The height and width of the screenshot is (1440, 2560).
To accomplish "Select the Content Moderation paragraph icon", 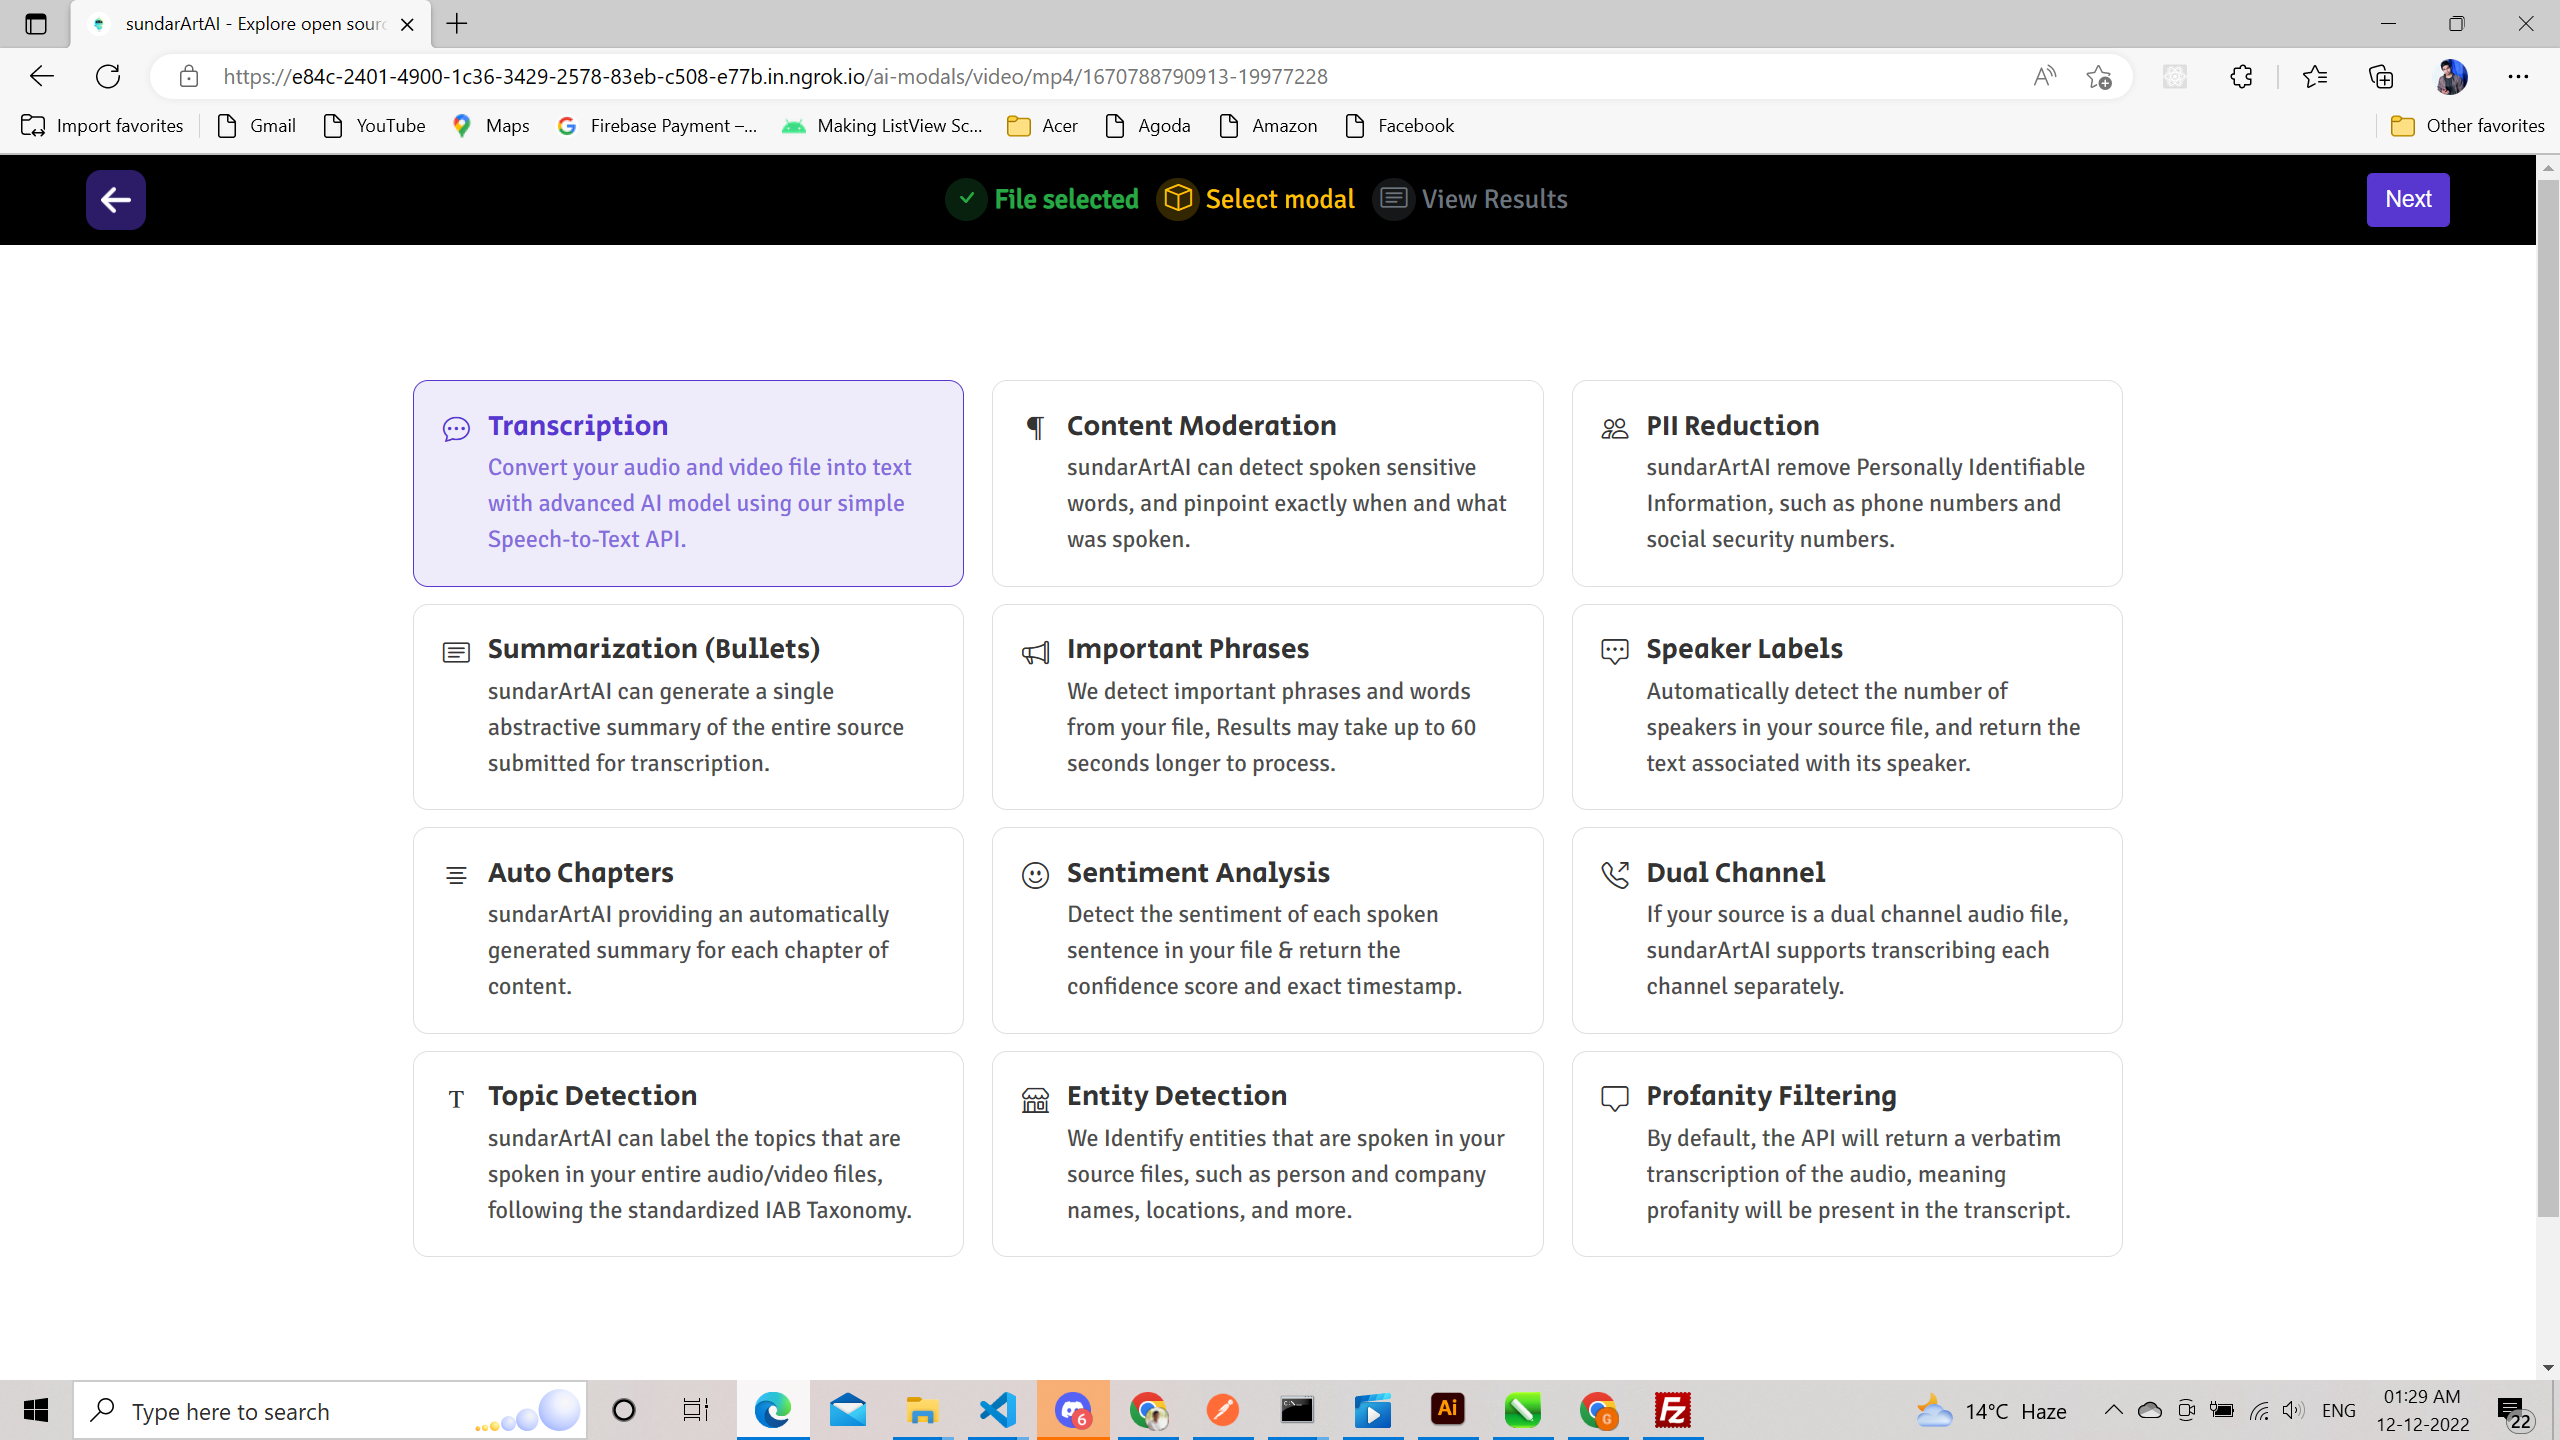I will point(1035,428).
